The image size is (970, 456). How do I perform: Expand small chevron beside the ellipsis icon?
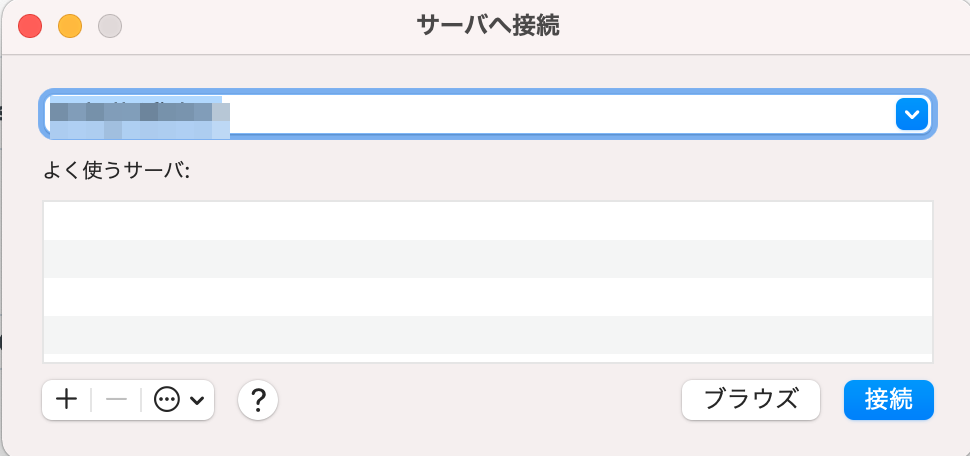click(197, 400)
